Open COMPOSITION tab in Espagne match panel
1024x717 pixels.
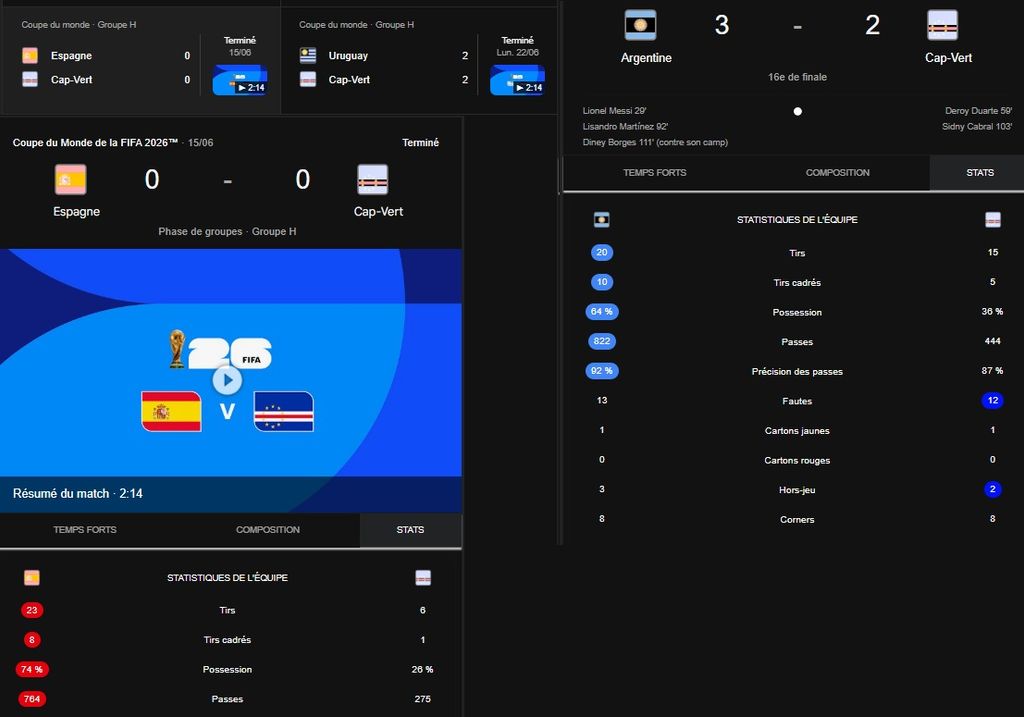coord(268,530)
